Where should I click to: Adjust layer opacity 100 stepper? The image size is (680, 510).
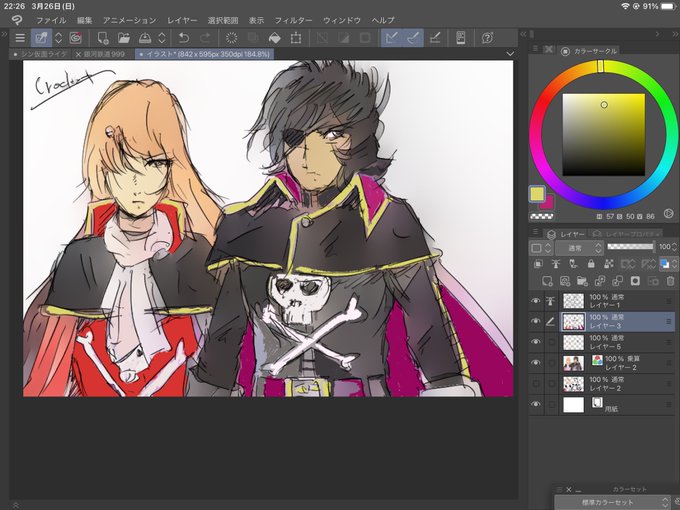(674, 247)
